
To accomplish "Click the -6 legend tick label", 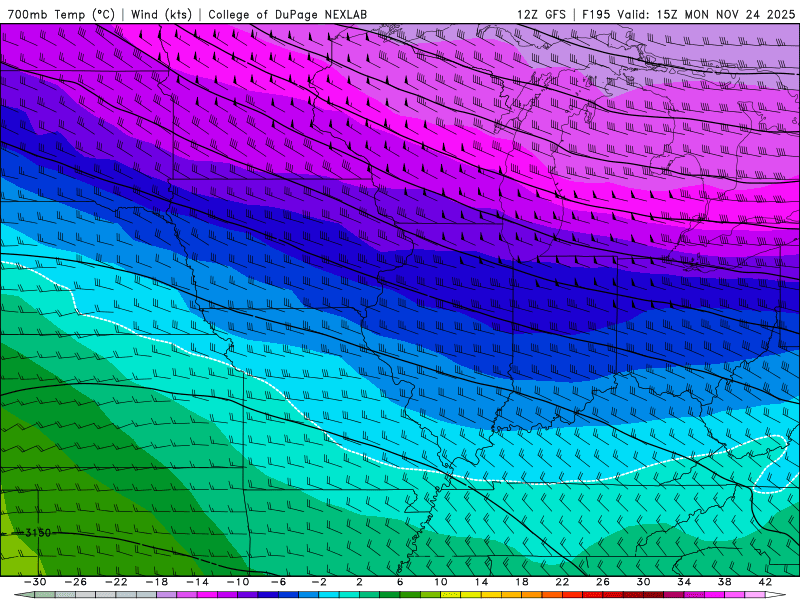I will (279, 582).
